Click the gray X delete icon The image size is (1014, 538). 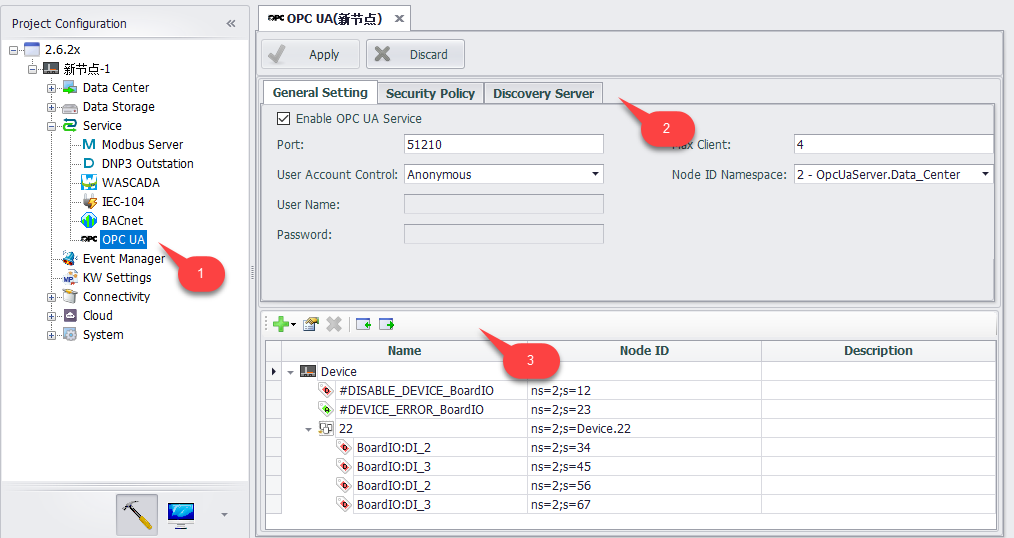(x=334, y=324)
